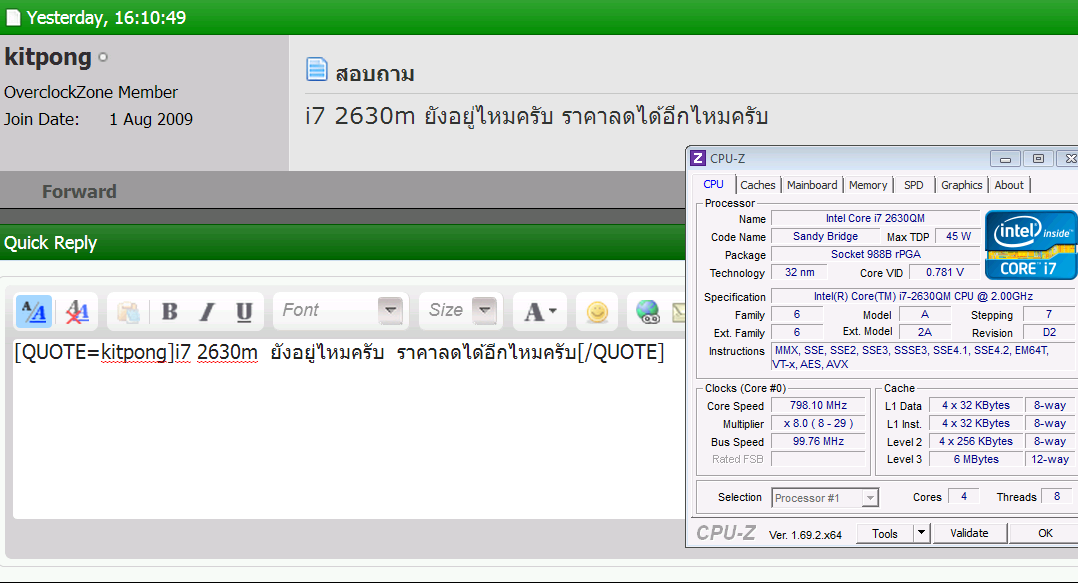Click kitpong's offline status indicator

[x=103, y=57]
